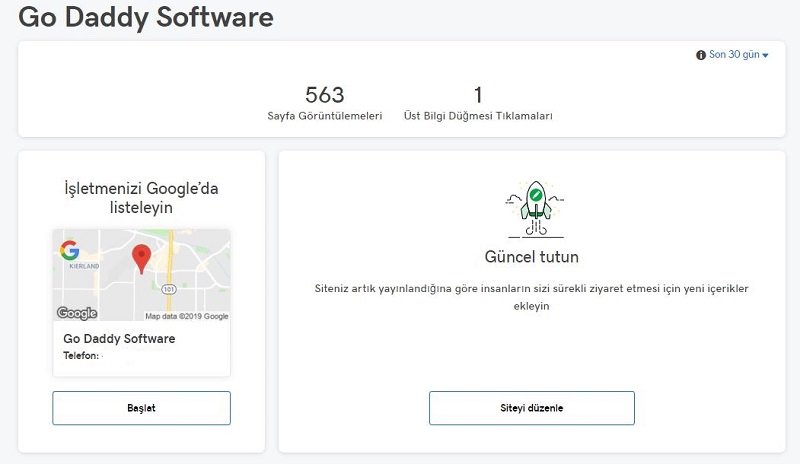
Task: Click the red map pin marker
Action: click(x=141, y=258)
